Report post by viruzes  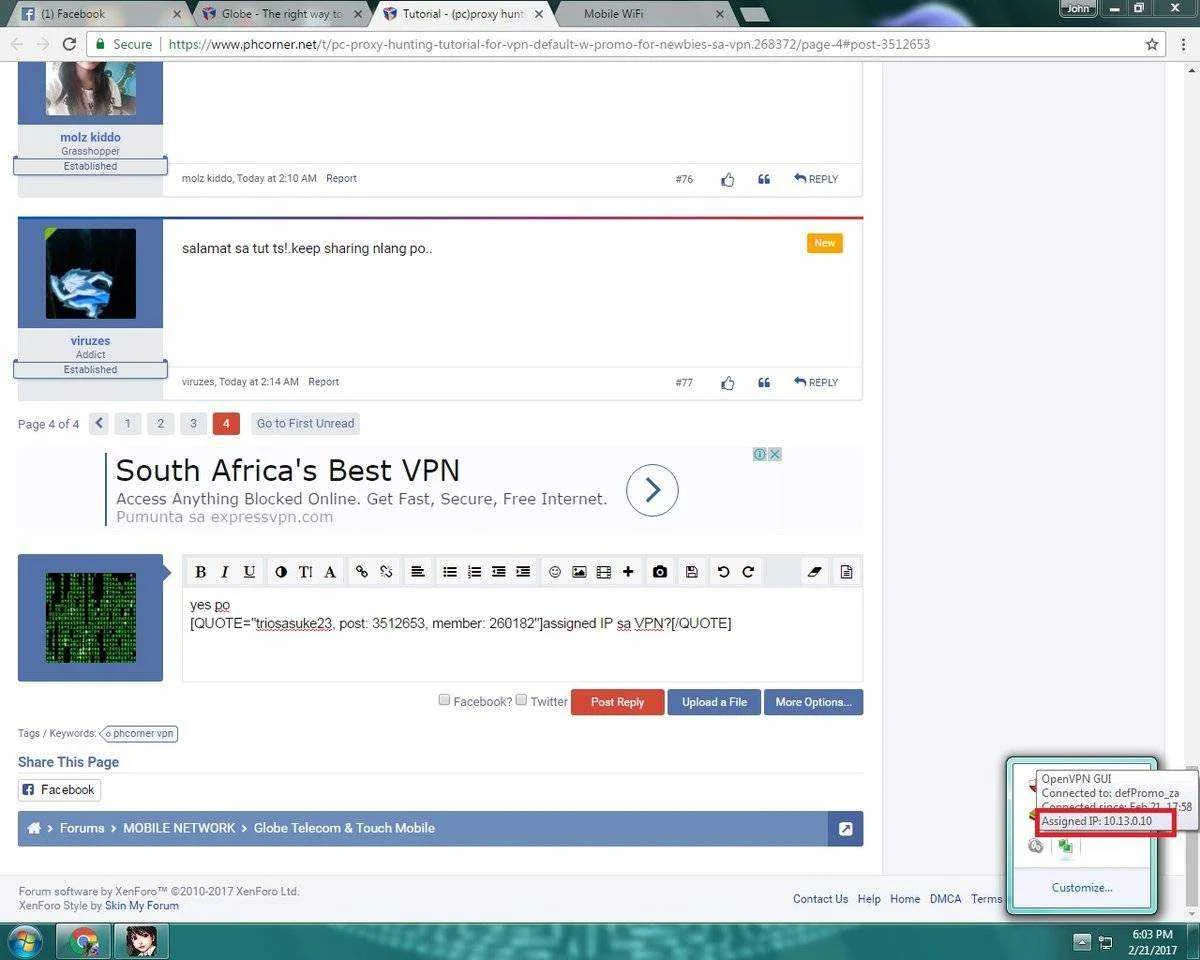coord(323,382)
